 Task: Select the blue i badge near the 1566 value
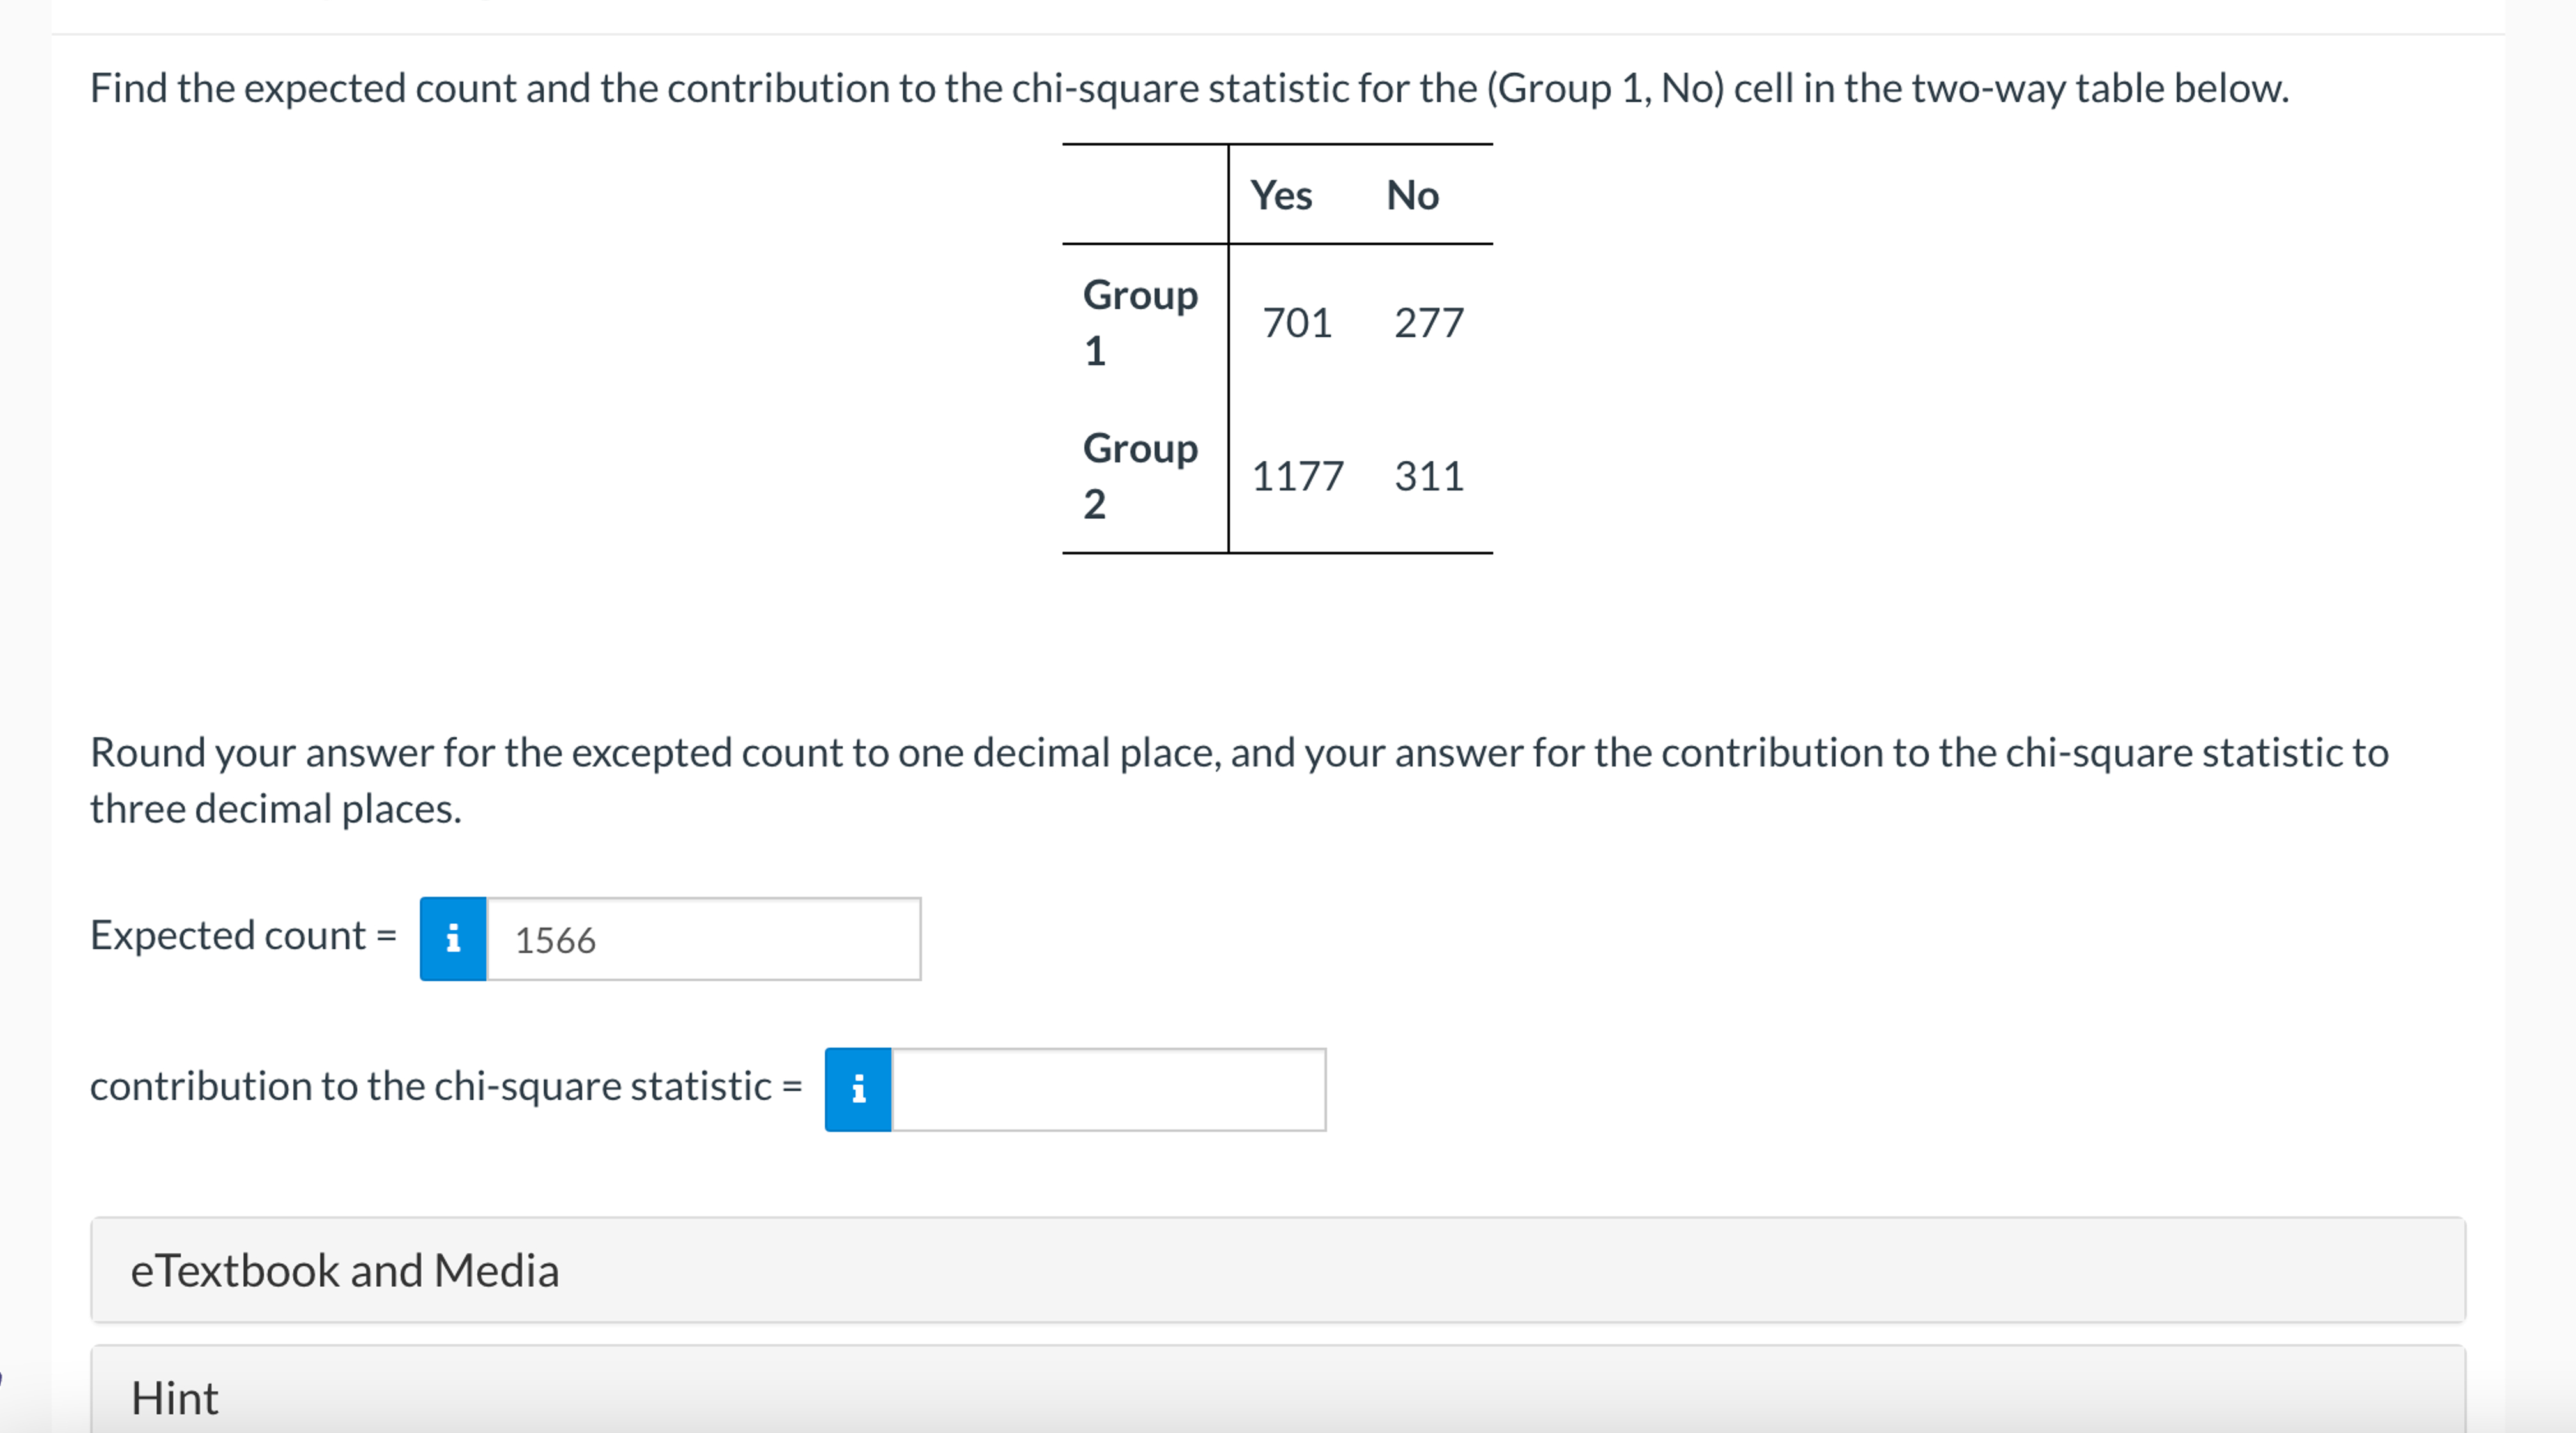click(x=453, y=938)
